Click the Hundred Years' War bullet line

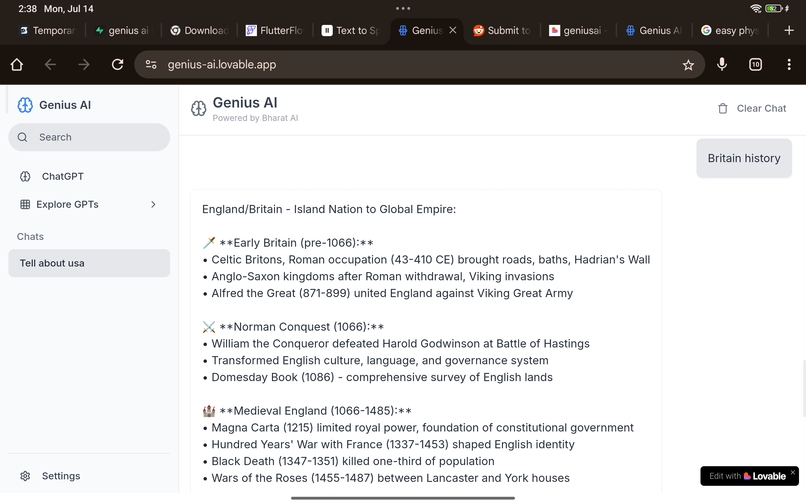[389, 444]
